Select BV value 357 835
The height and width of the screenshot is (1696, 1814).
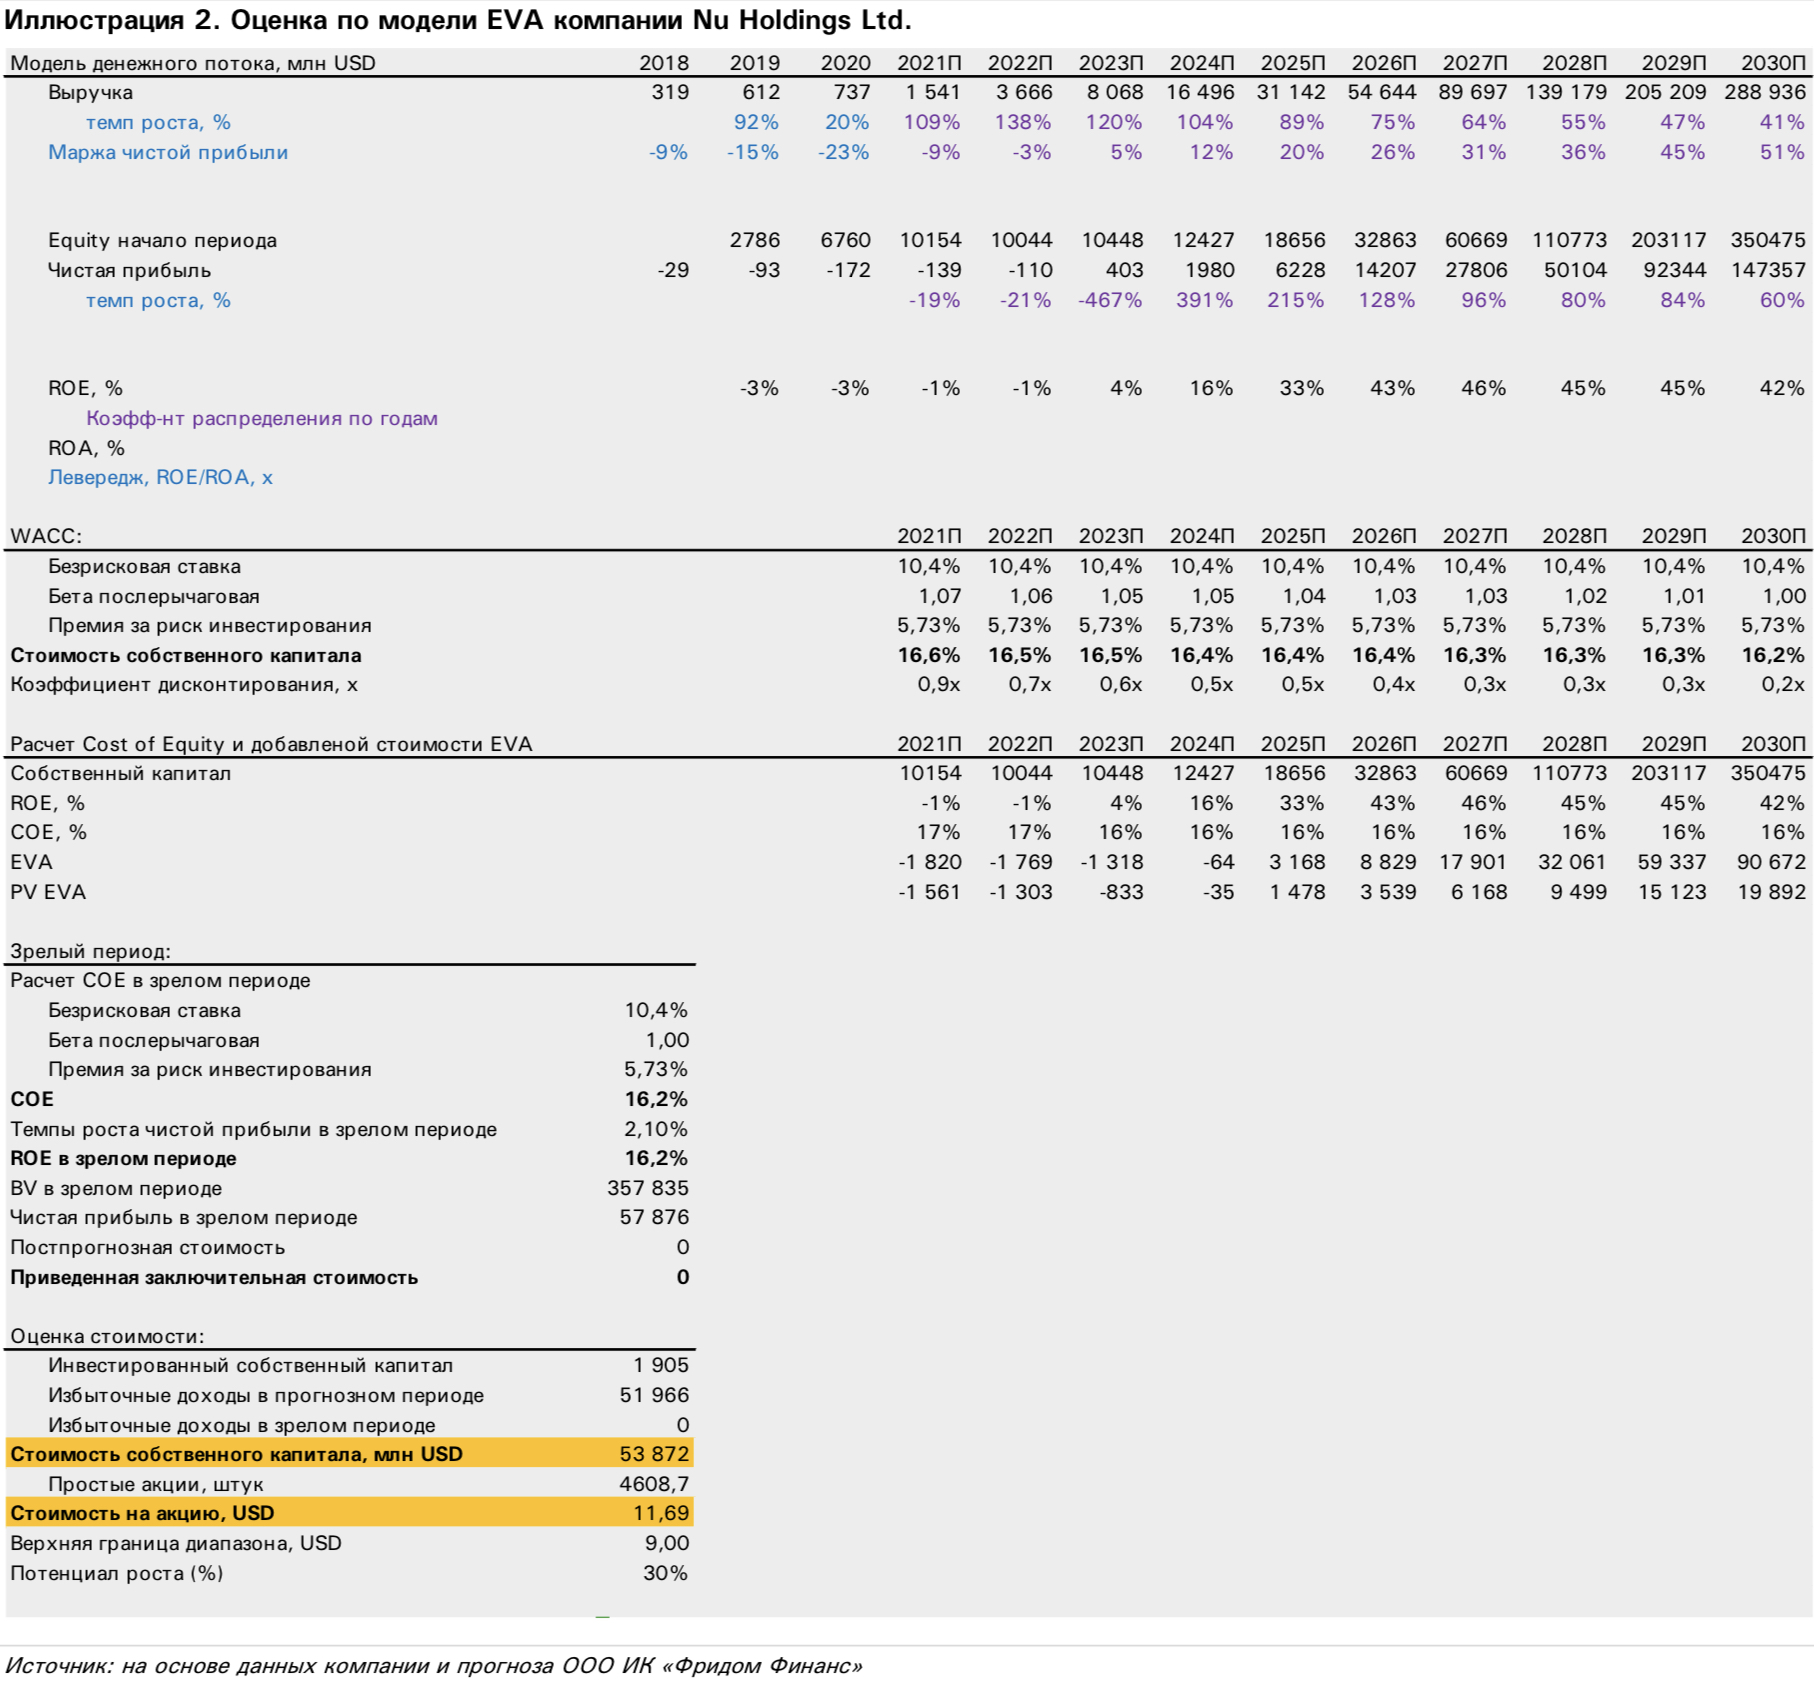pyautogui.click(x=648, y=1188)
